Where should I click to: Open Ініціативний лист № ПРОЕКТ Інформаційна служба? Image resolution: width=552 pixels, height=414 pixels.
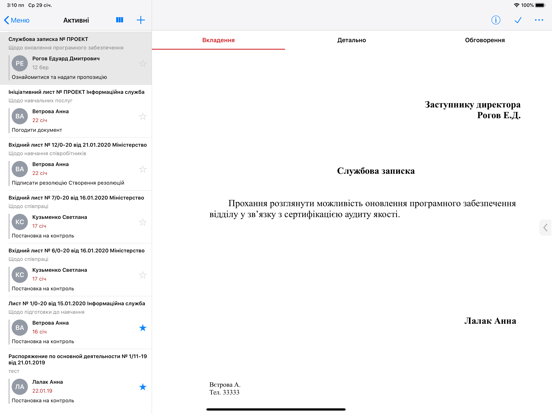tap(76, 111)
